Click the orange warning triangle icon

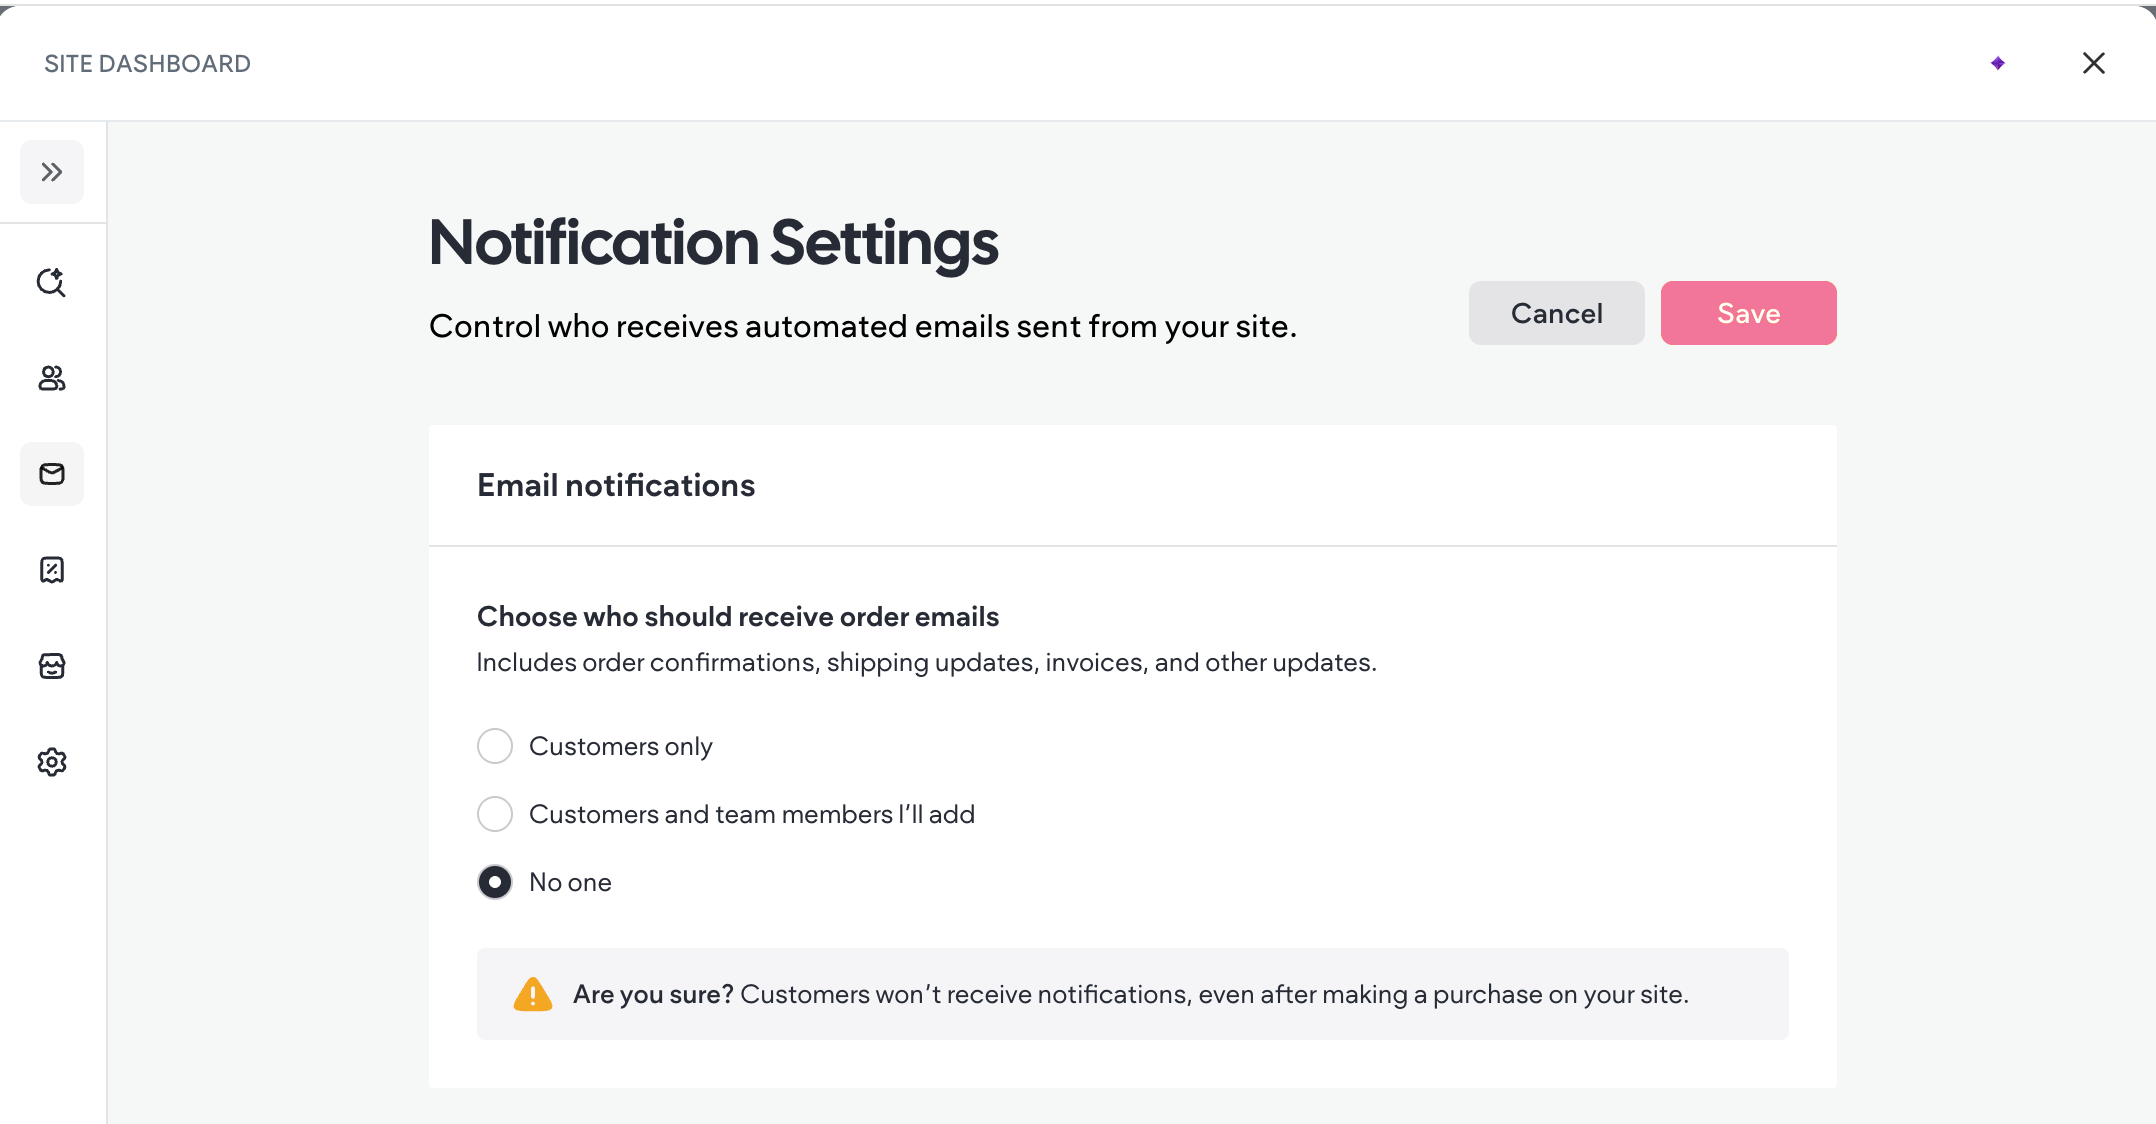(533, 995)
